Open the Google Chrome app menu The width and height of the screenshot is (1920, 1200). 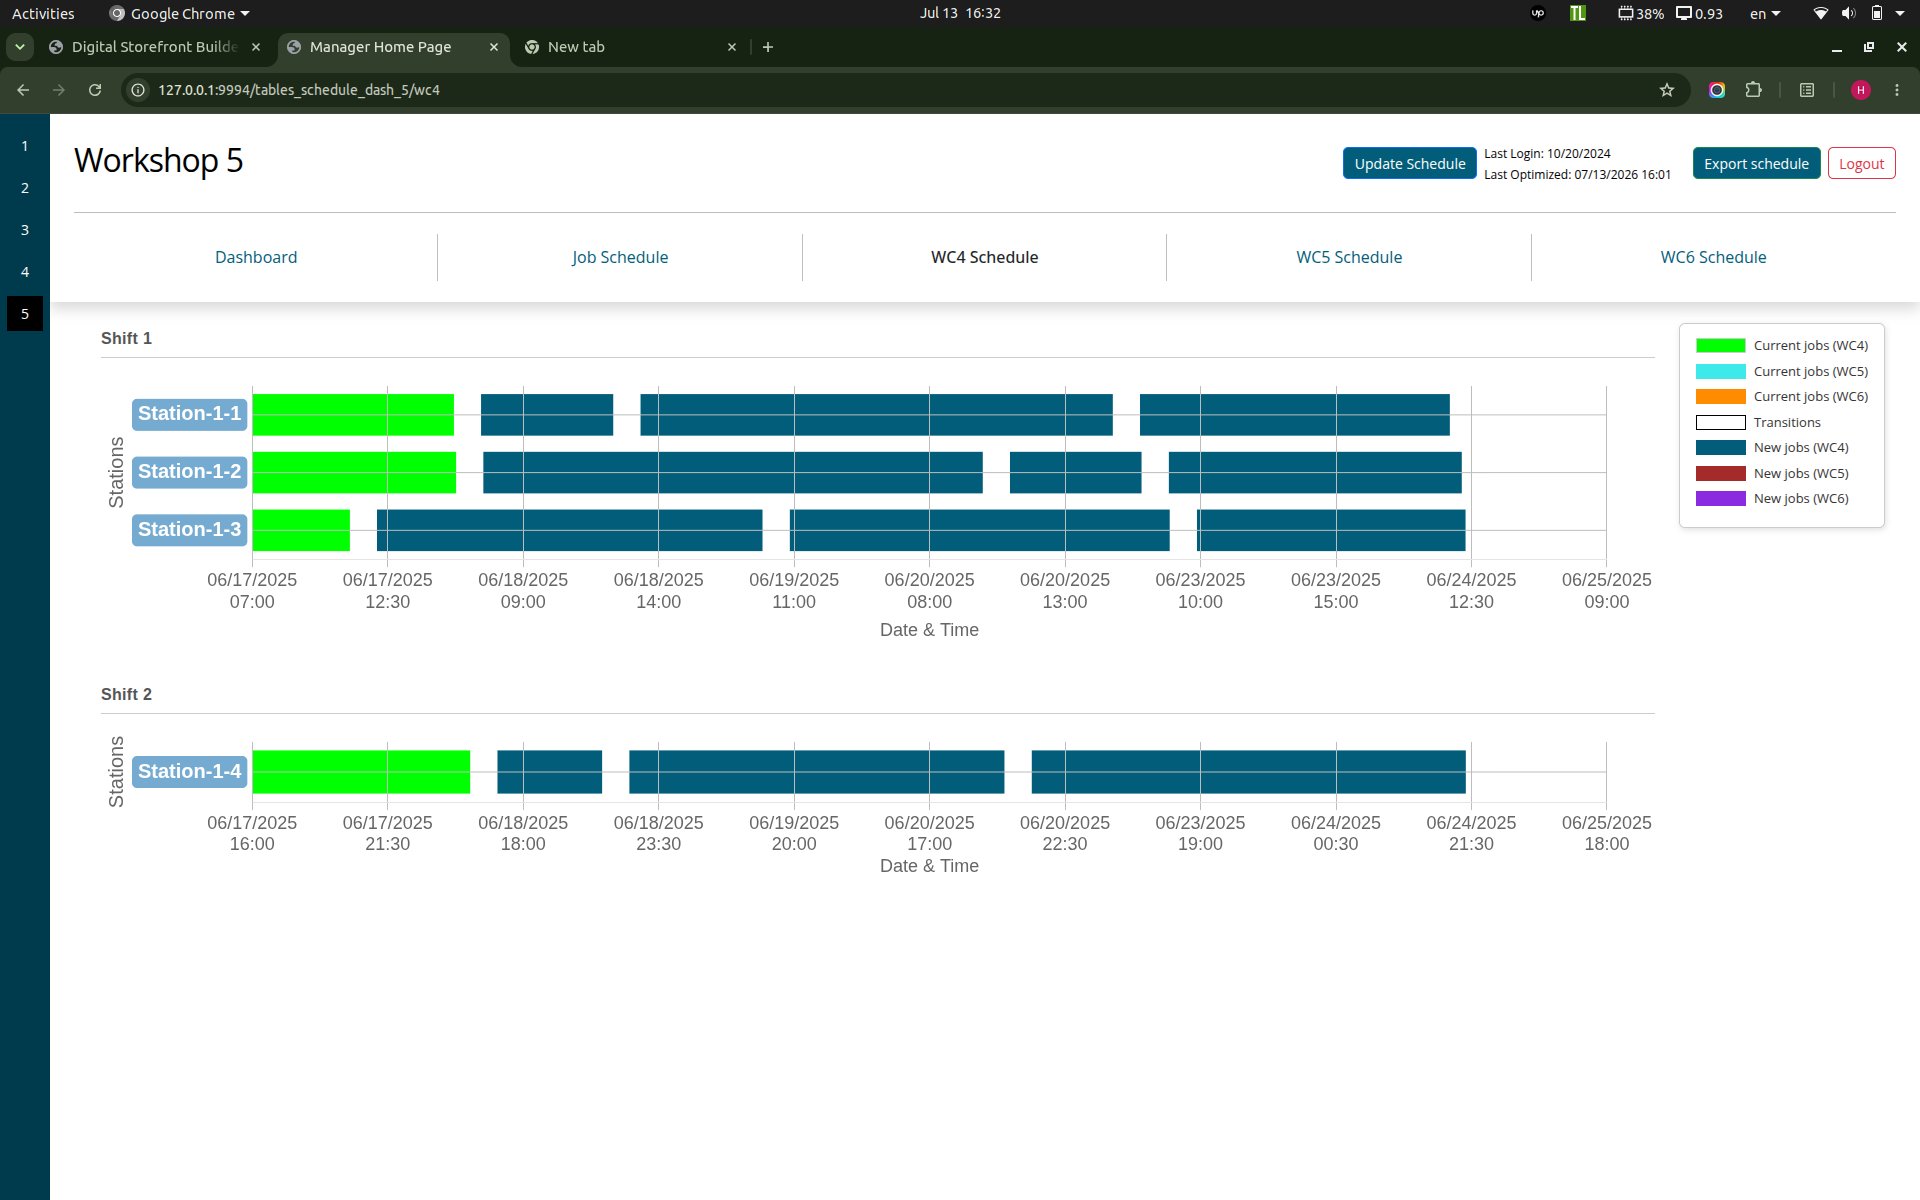pyautogui.click(x=179, y=14)
